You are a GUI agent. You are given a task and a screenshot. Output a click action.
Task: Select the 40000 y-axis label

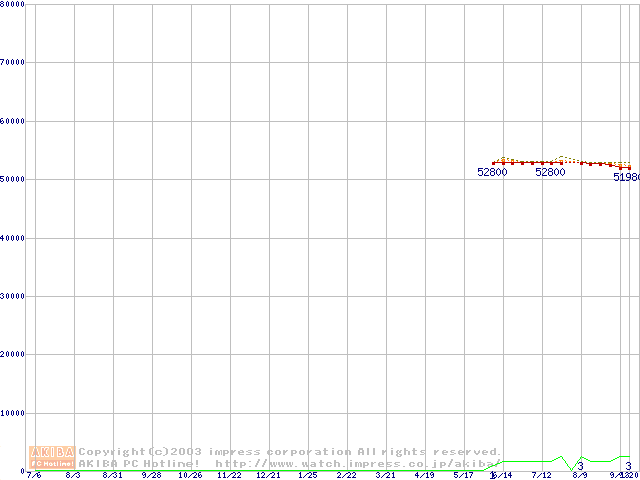click(13, 238)
